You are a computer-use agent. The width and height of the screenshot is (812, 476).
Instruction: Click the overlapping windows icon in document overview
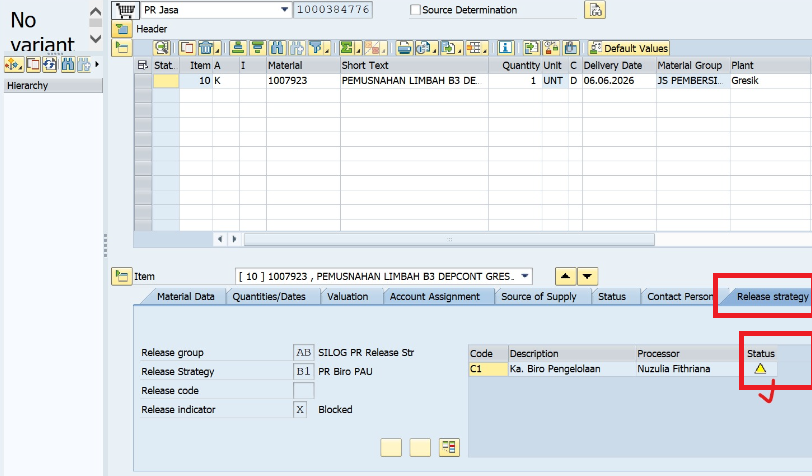33,65
